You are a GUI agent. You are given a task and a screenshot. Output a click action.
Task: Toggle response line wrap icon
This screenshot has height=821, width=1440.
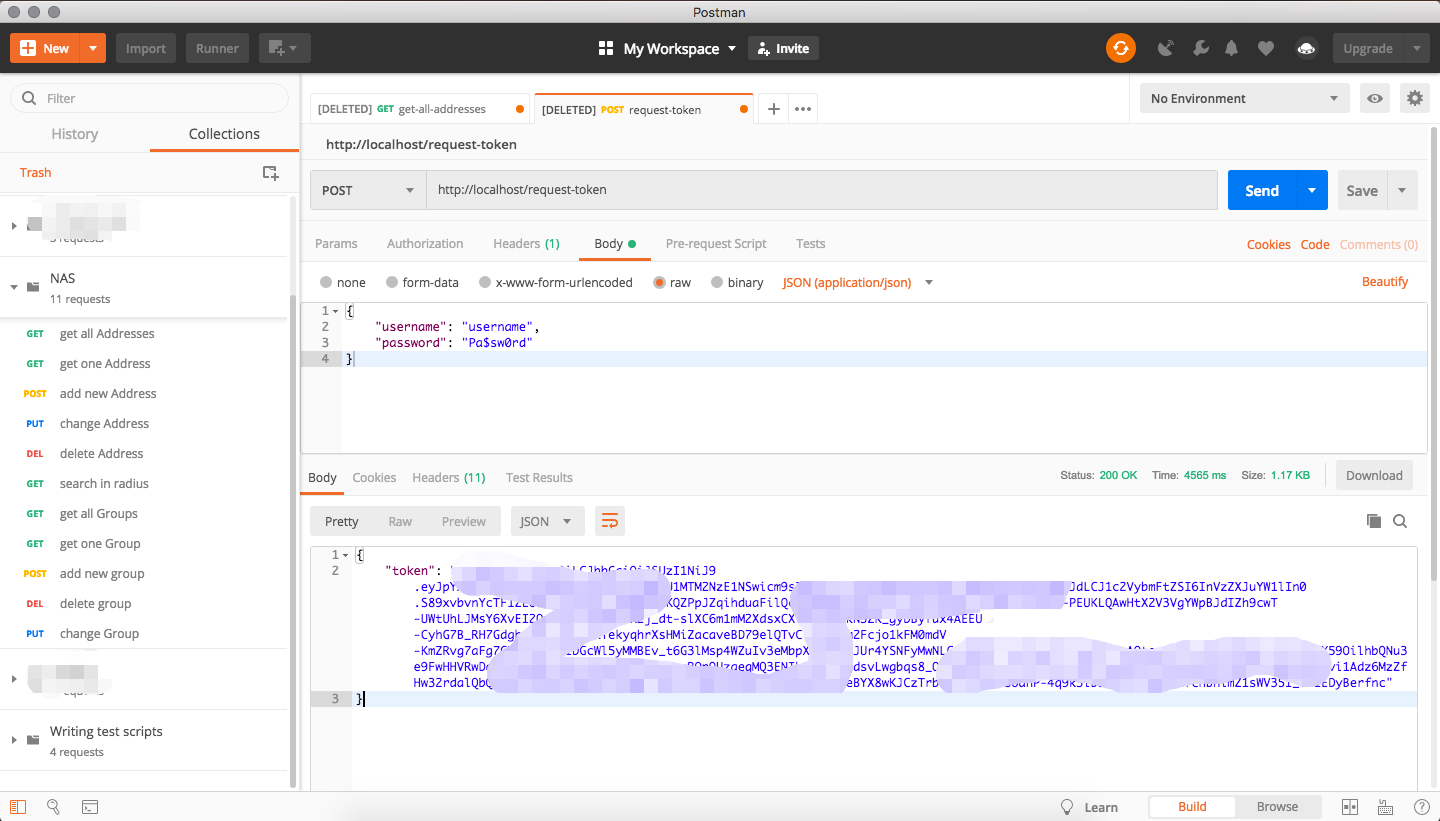point(610,521)
